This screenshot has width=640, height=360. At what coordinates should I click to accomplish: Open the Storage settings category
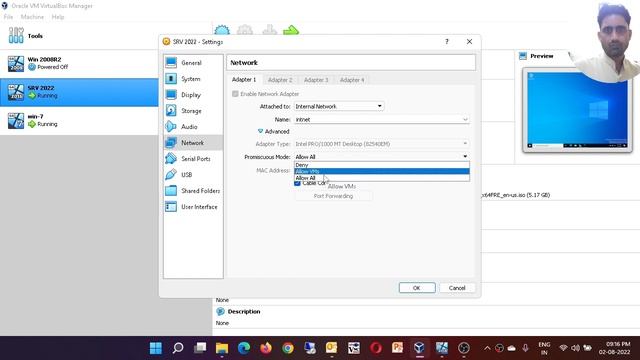pyautogui.click(x=193, y=111)
